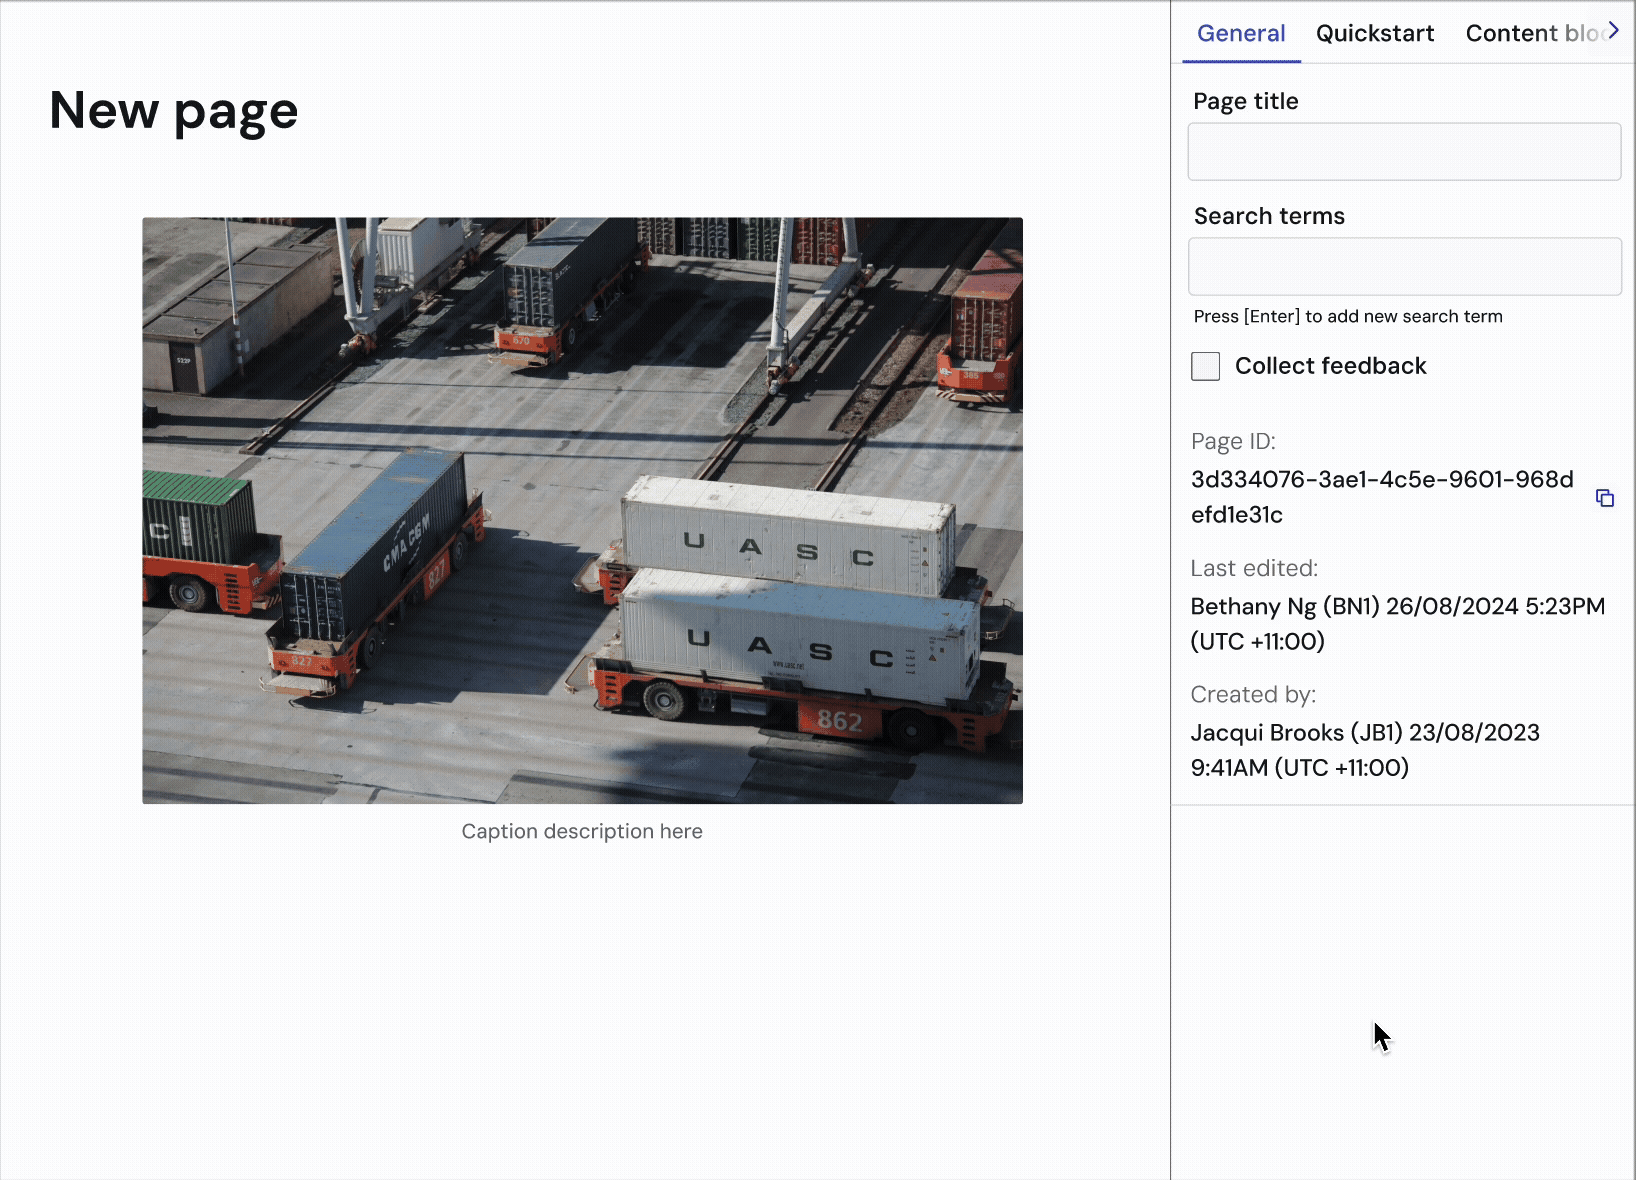Select the 'Last edited:' label
This screenshot has height=1180, width=1636.
1254,568
